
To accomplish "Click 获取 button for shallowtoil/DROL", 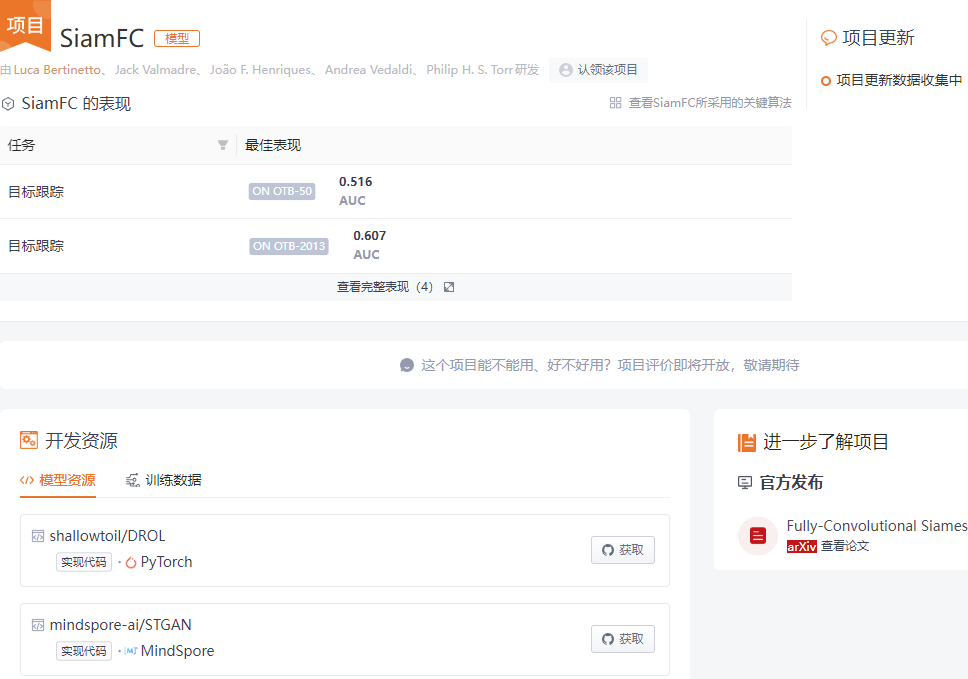I will point(623,550).
